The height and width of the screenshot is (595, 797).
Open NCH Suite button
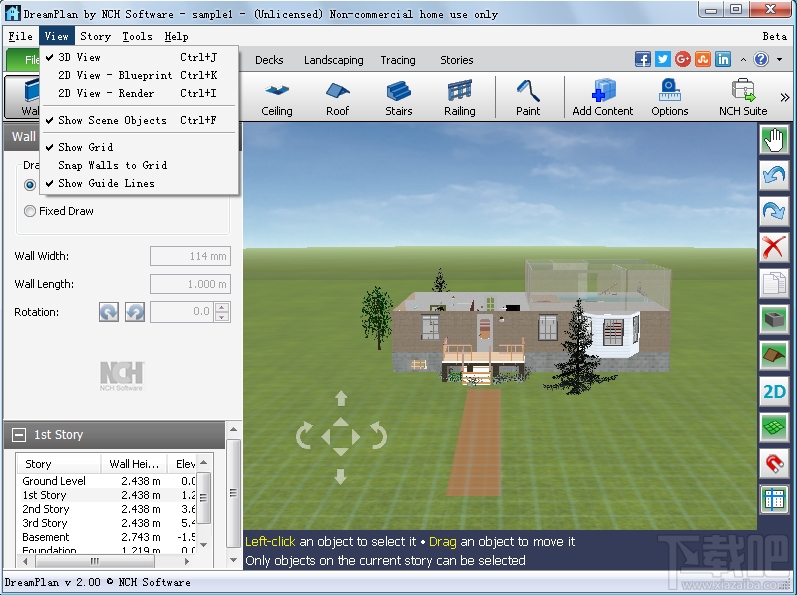743,98
